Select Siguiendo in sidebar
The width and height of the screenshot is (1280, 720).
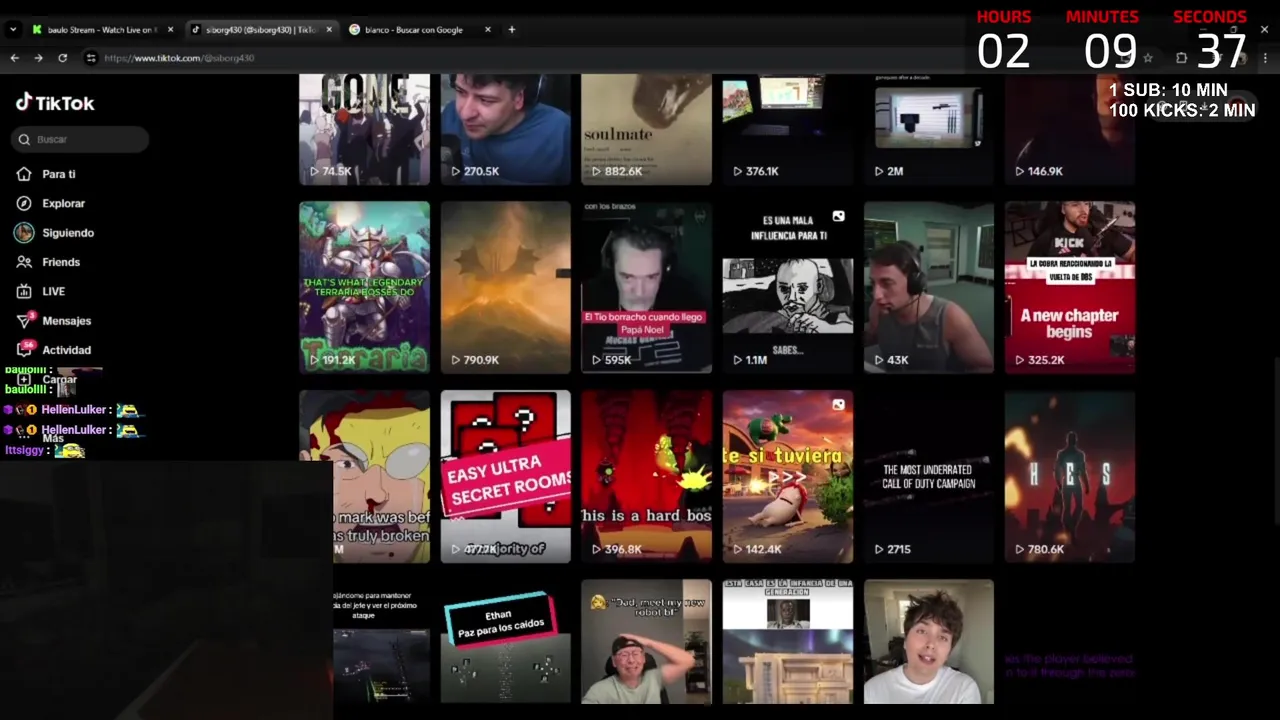point(68,232)
